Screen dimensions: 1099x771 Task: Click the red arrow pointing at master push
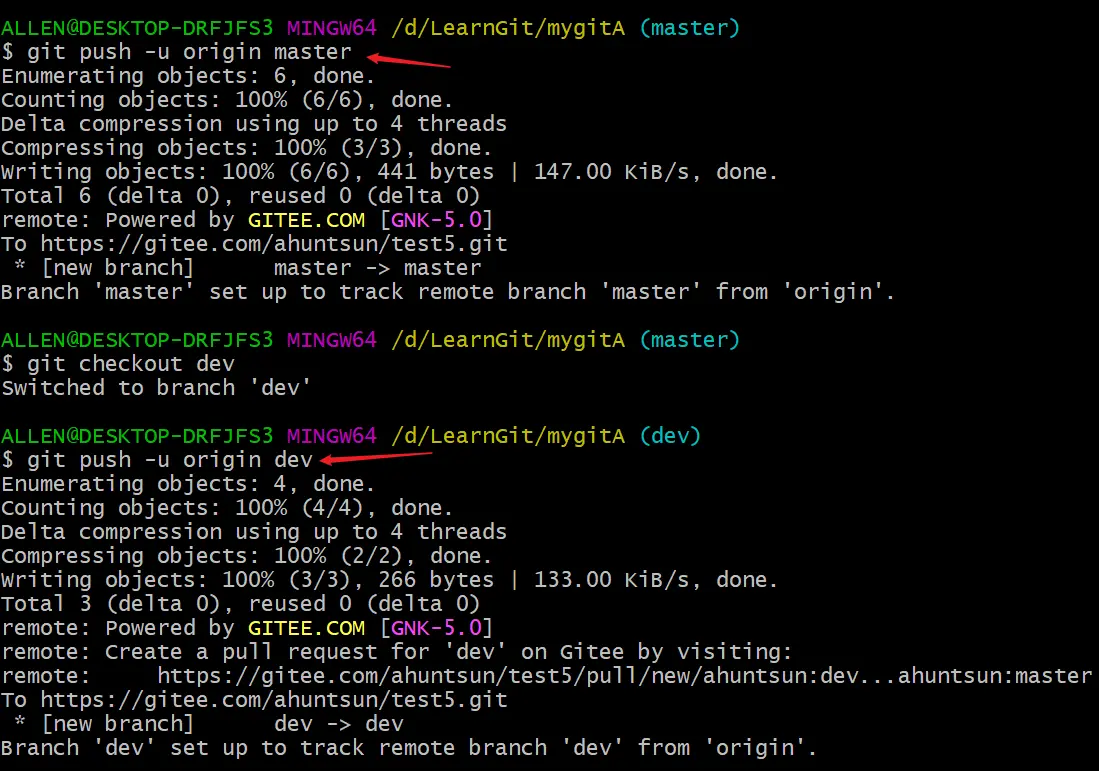pyautogui.click(x=408, y=61)
